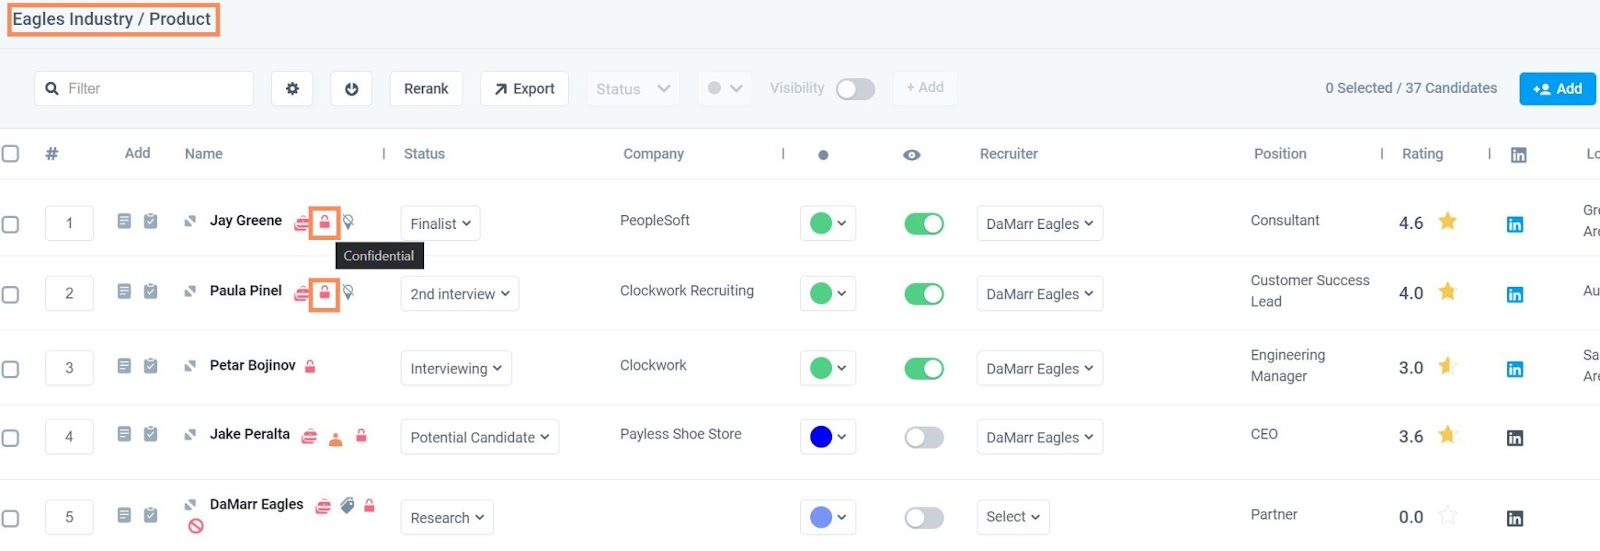Viewport: 1600px width, 551px height.
Task: Check the select-all checkbox in the header
Action: tap(11, 154)
